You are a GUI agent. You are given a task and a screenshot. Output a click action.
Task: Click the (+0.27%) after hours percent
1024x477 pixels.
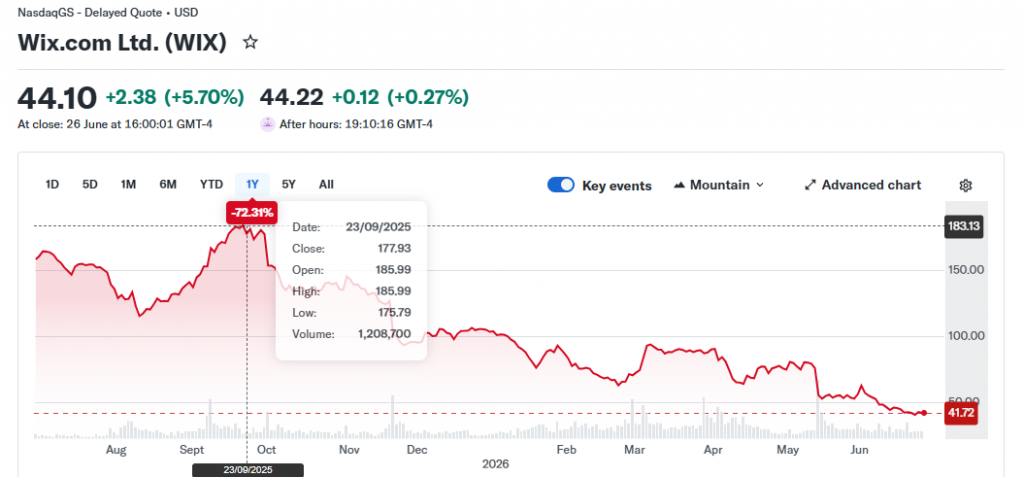[428, 97]
